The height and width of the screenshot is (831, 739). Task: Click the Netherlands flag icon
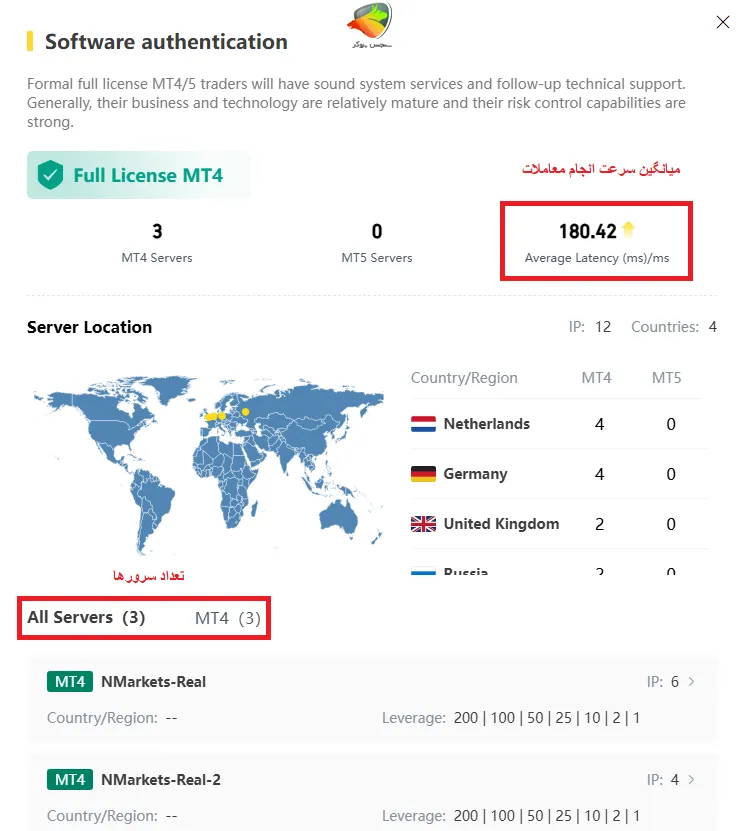point(423,424)
